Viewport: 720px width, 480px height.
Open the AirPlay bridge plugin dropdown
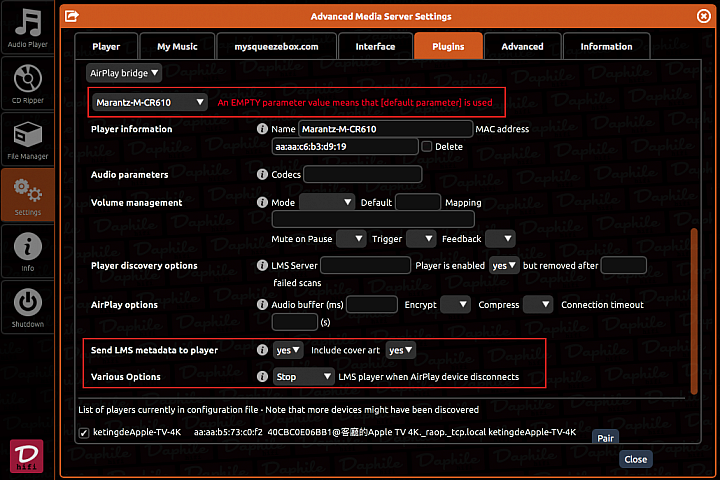[x=124, y=73]
